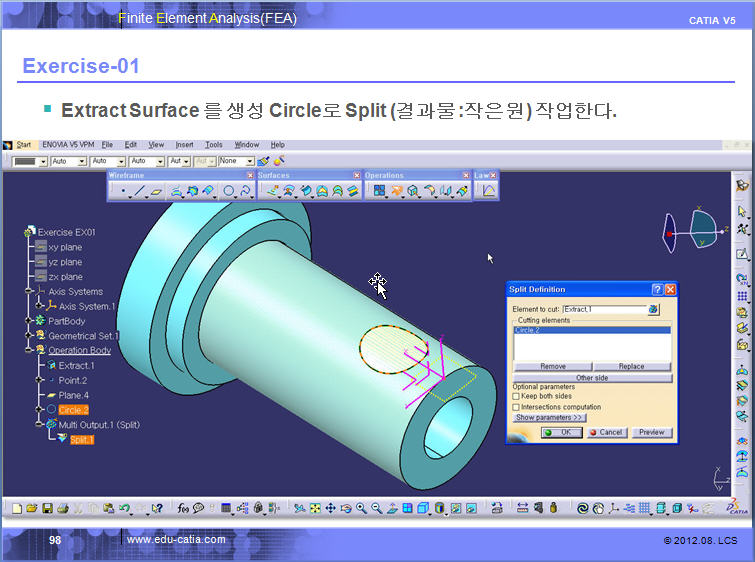Click the Save disk icon in bottom toolbar
The width and height of the screenshot is (755, 562).
48,508
